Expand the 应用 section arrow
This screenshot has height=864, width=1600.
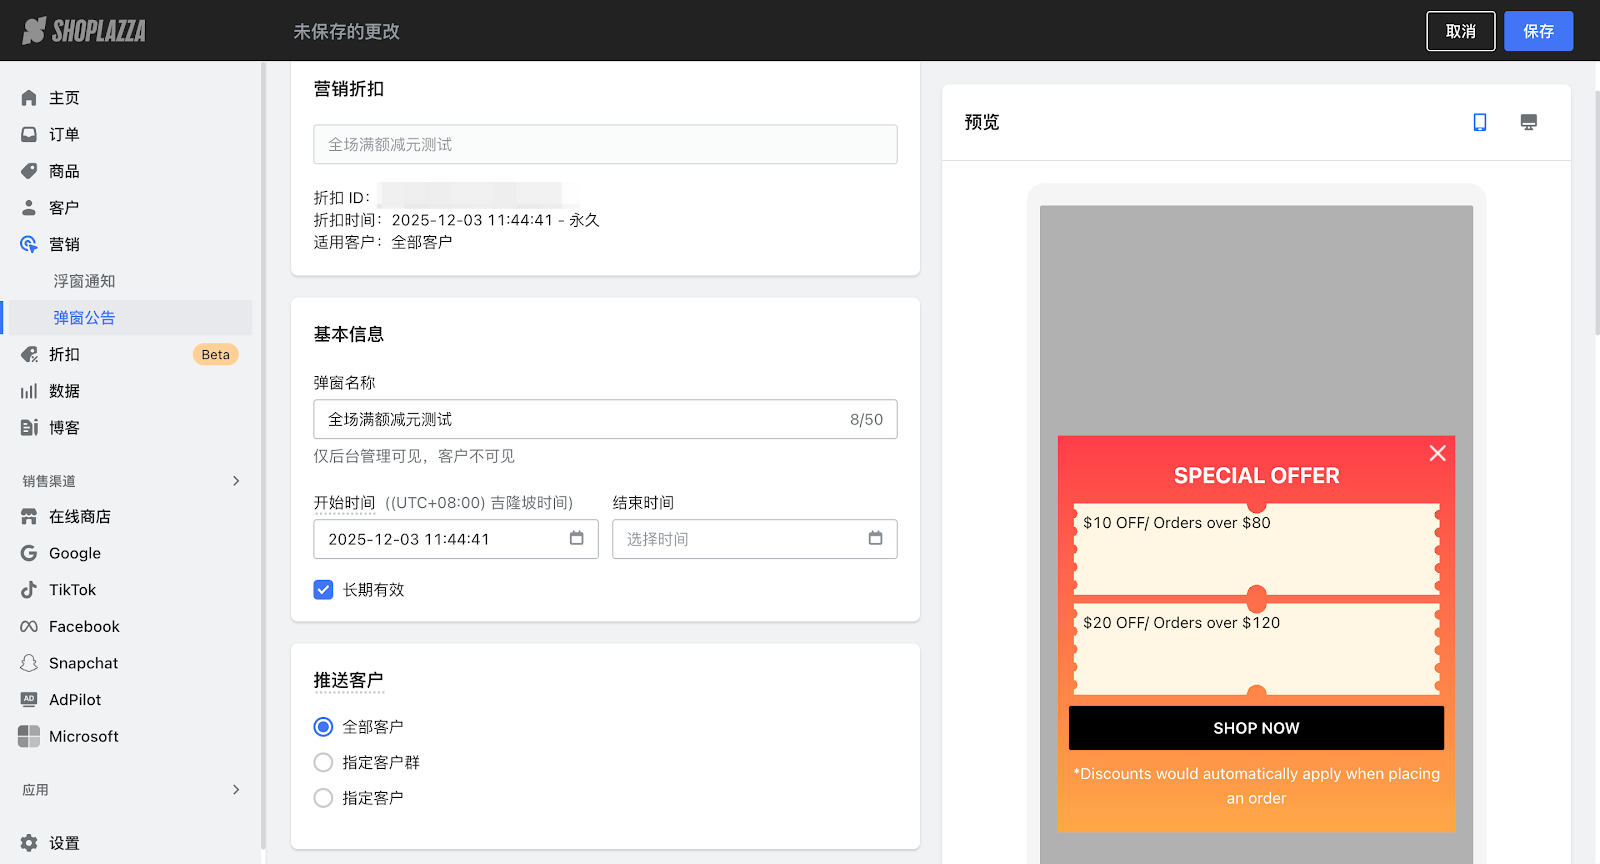[236, 790]
